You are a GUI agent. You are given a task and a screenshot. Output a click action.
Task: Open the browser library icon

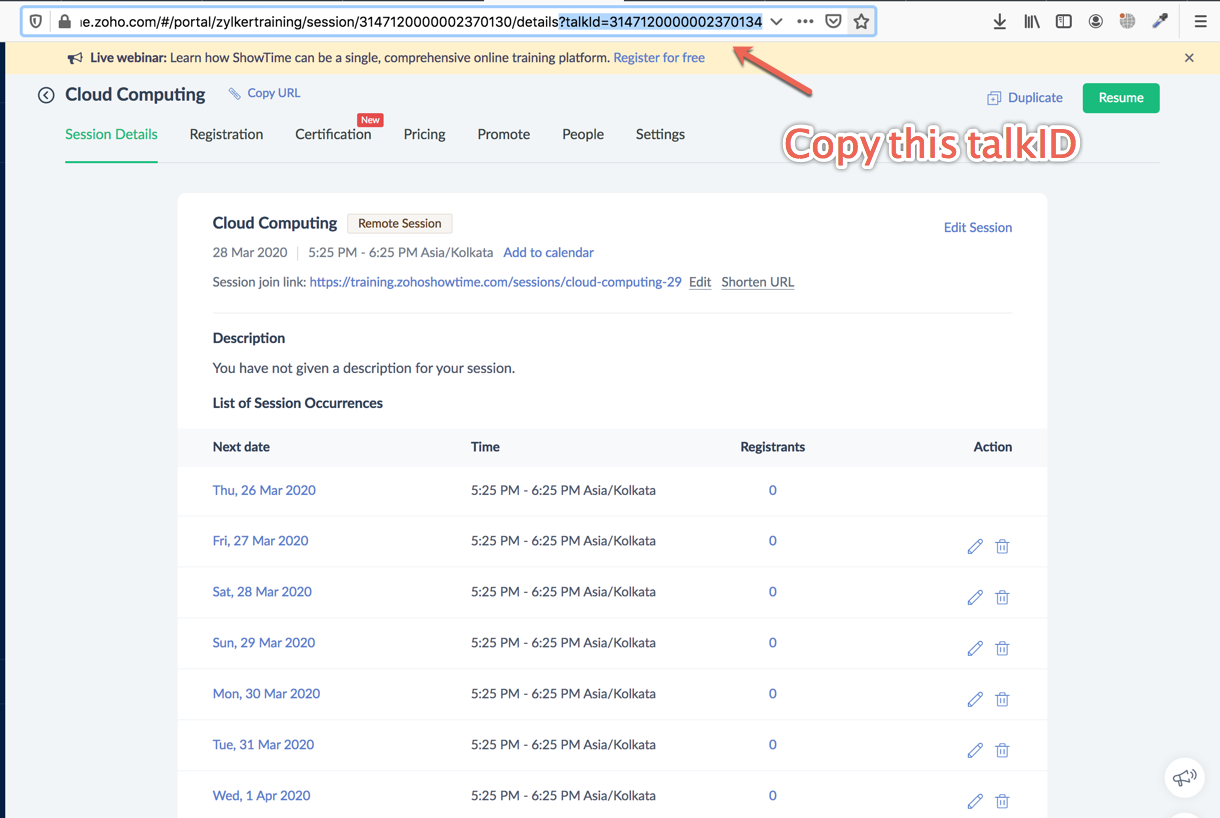1031,21
